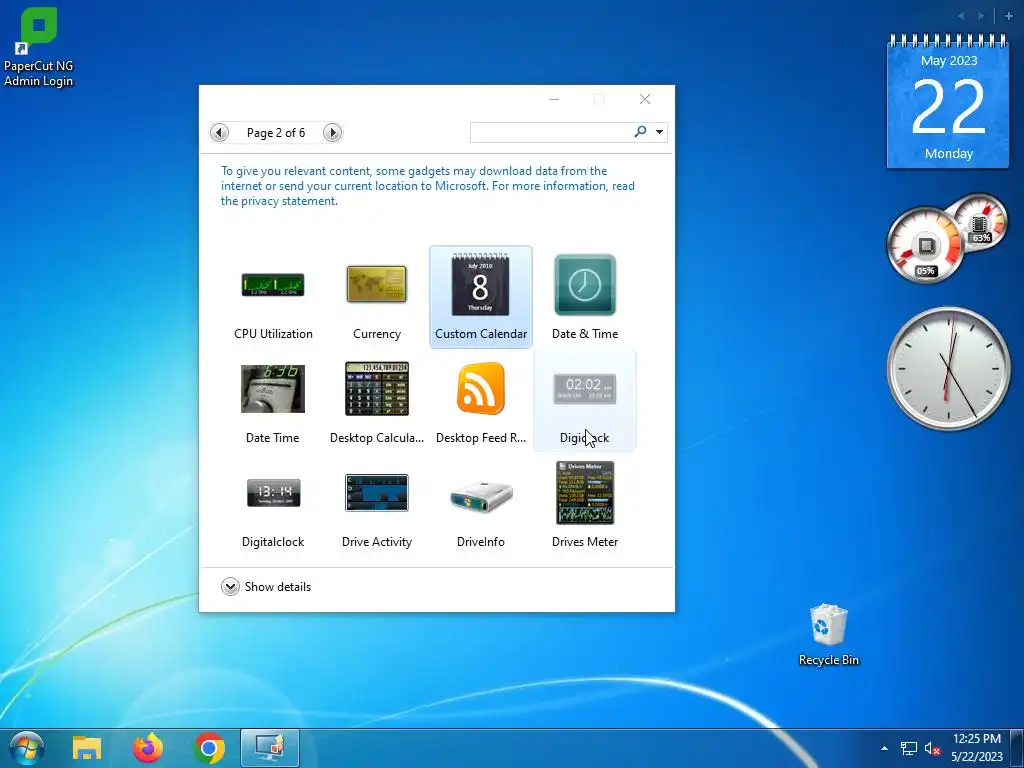Viewport: 1024px width, 768px height.
Task: Select the Custom Calendar gadget
Action: click(481, 296)
